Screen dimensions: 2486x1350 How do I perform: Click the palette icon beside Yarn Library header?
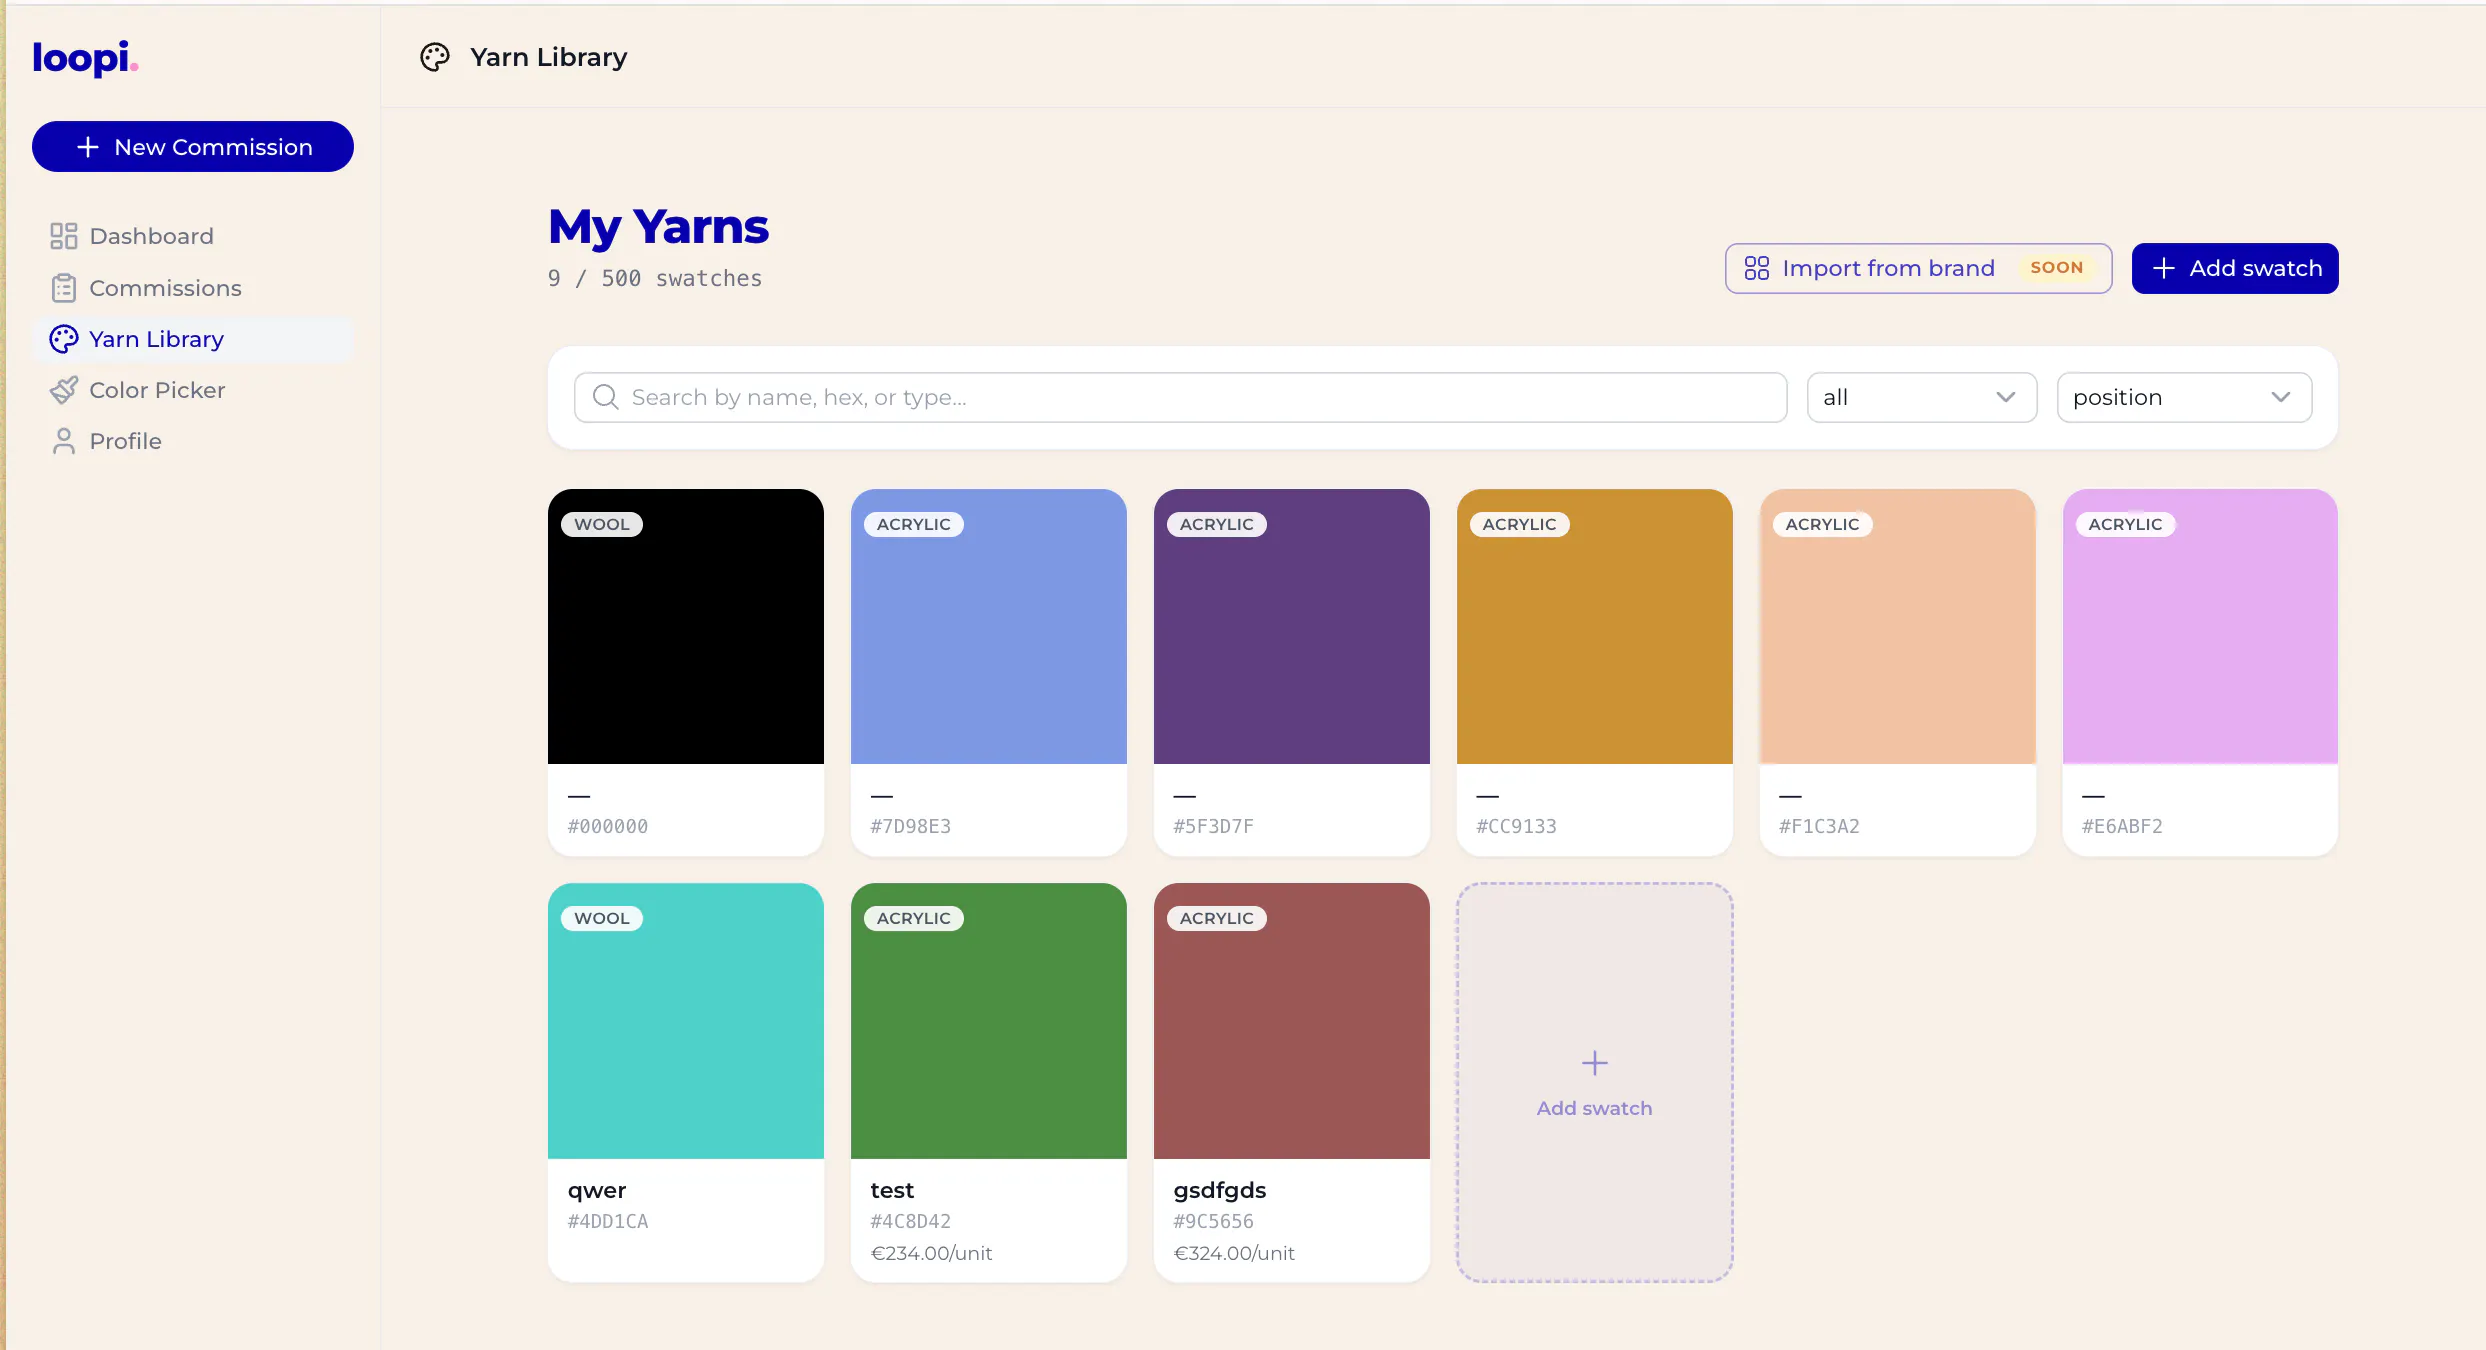click(435, 57)
